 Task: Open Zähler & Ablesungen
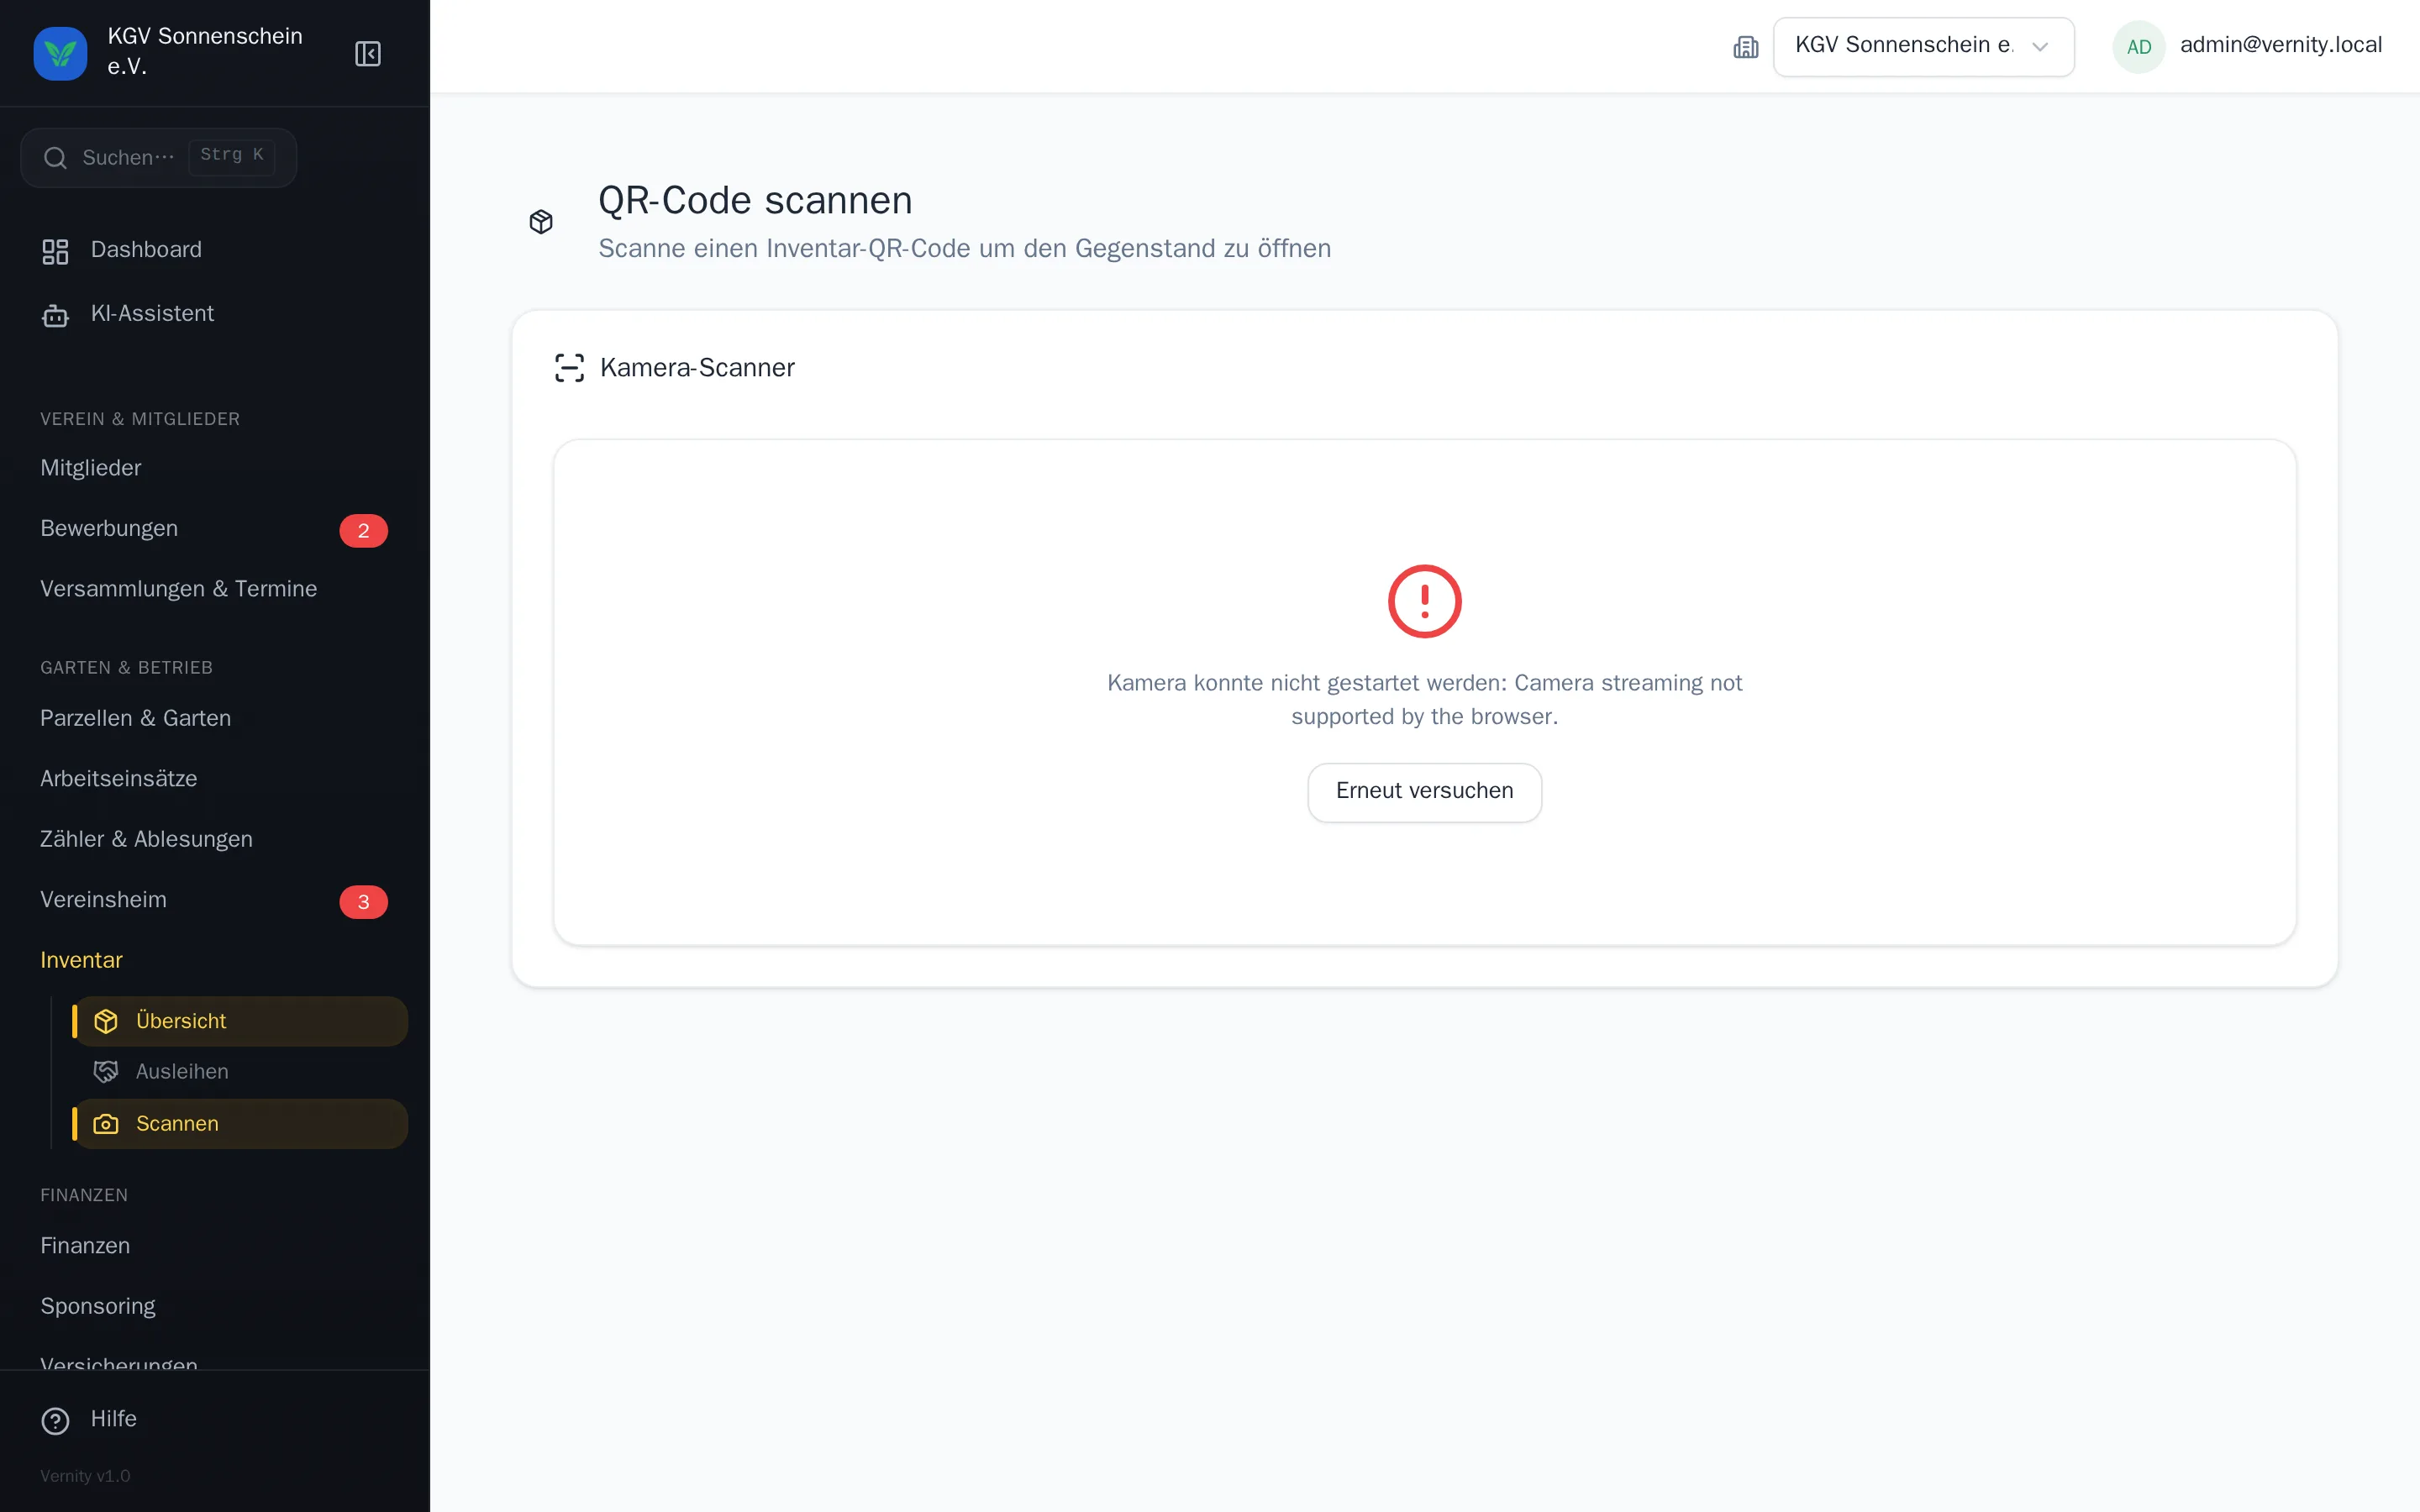(x=214, y=839)
